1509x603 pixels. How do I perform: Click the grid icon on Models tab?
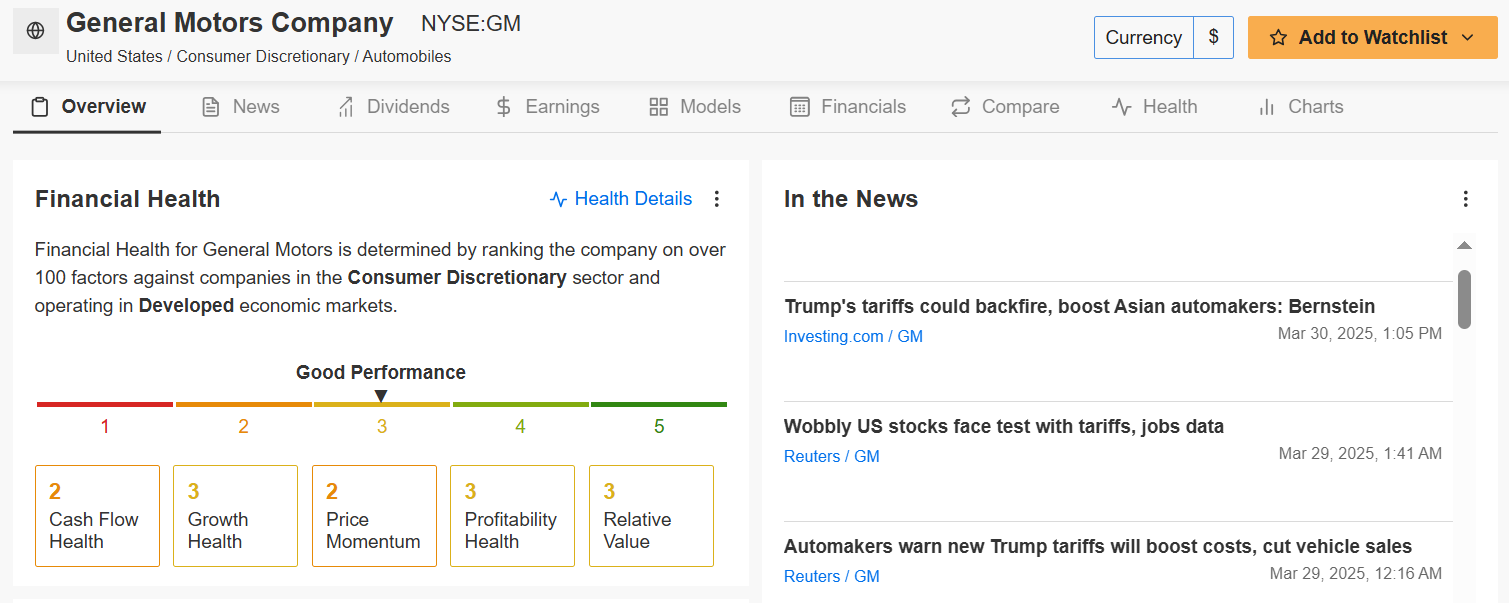tap(658, 107)
